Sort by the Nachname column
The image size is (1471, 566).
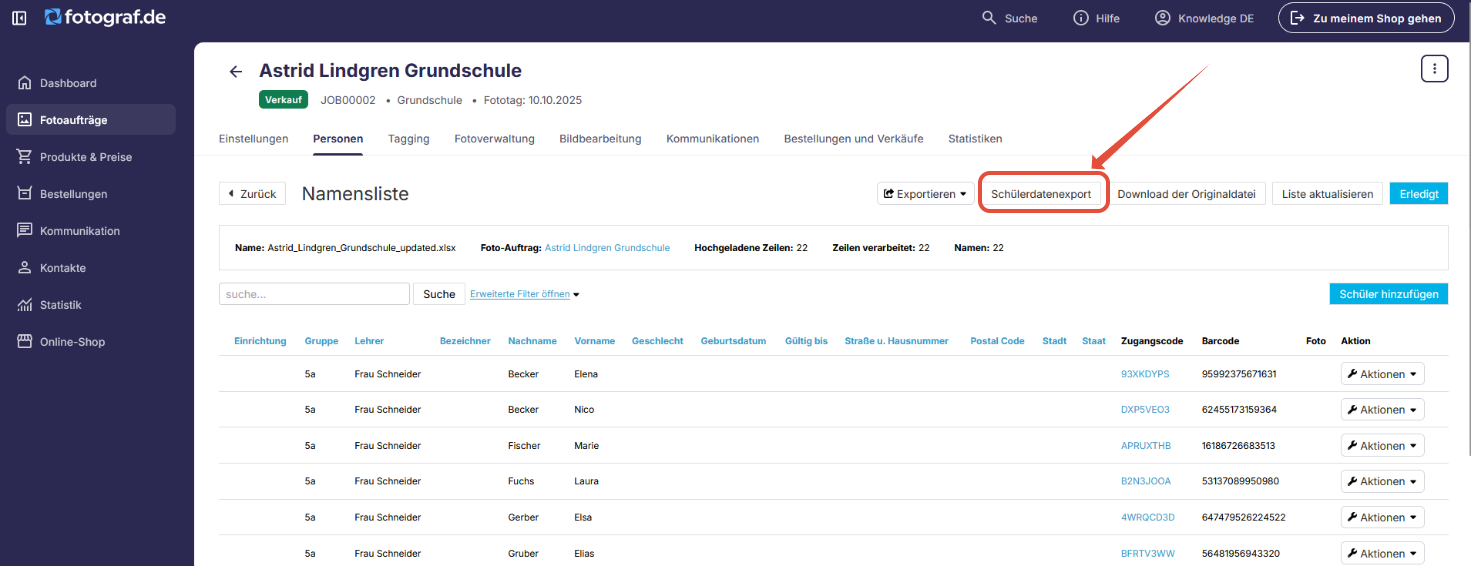click(532, 341)
